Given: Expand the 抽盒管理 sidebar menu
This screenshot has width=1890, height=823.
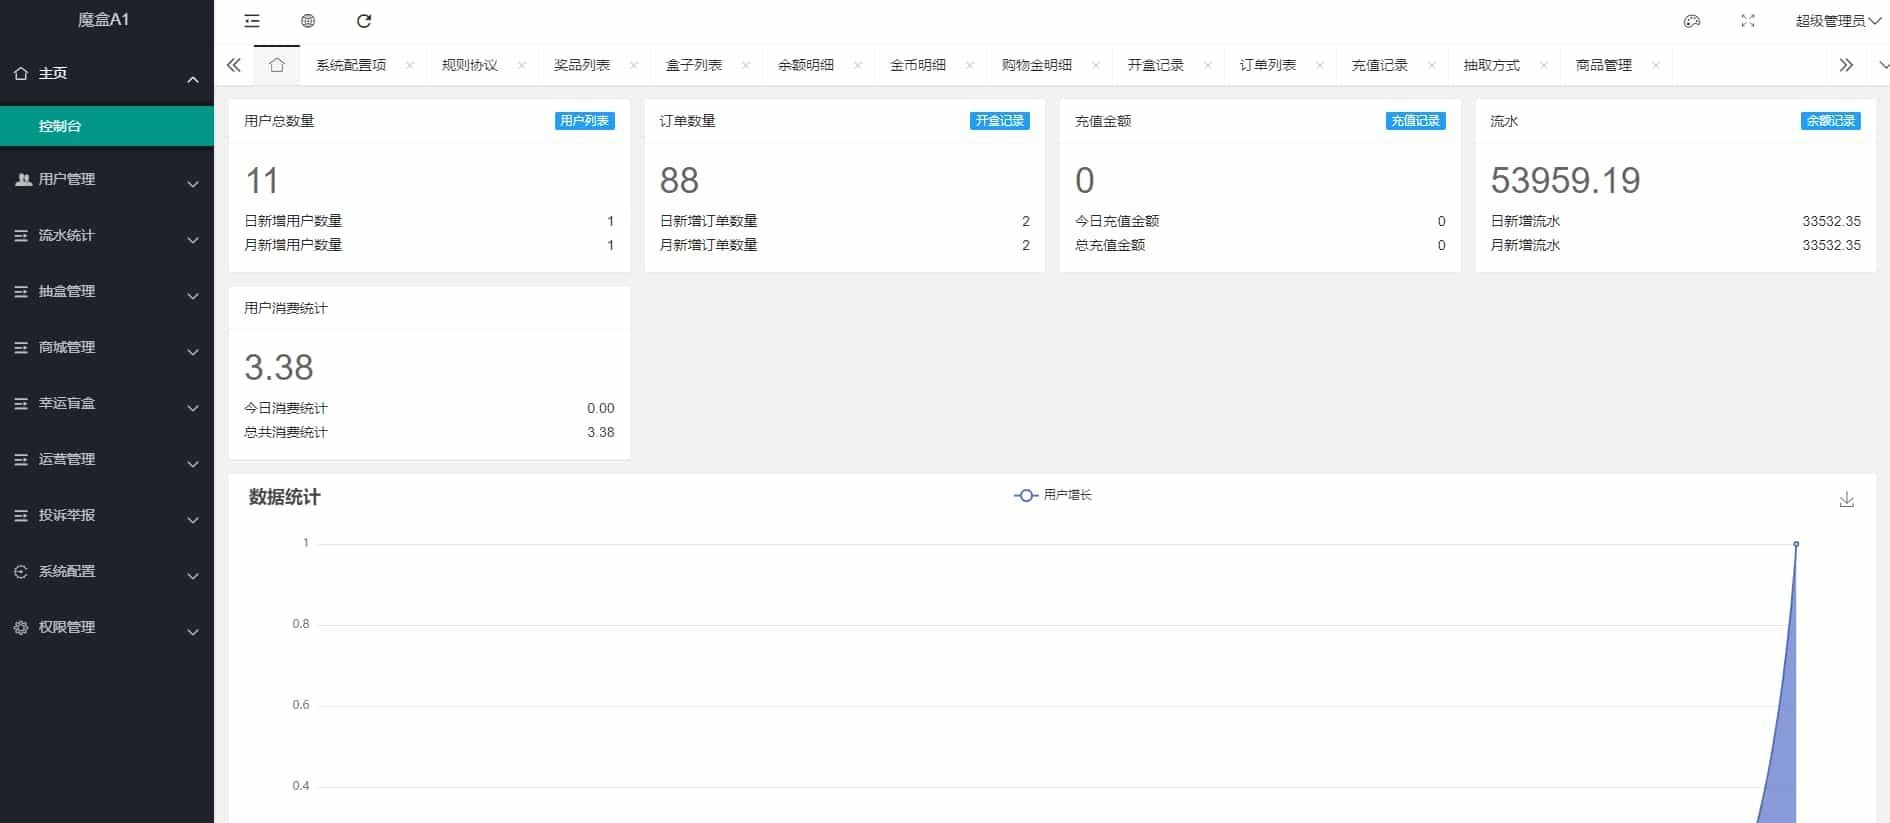Looking at the screenshot, I should (106, 292).
